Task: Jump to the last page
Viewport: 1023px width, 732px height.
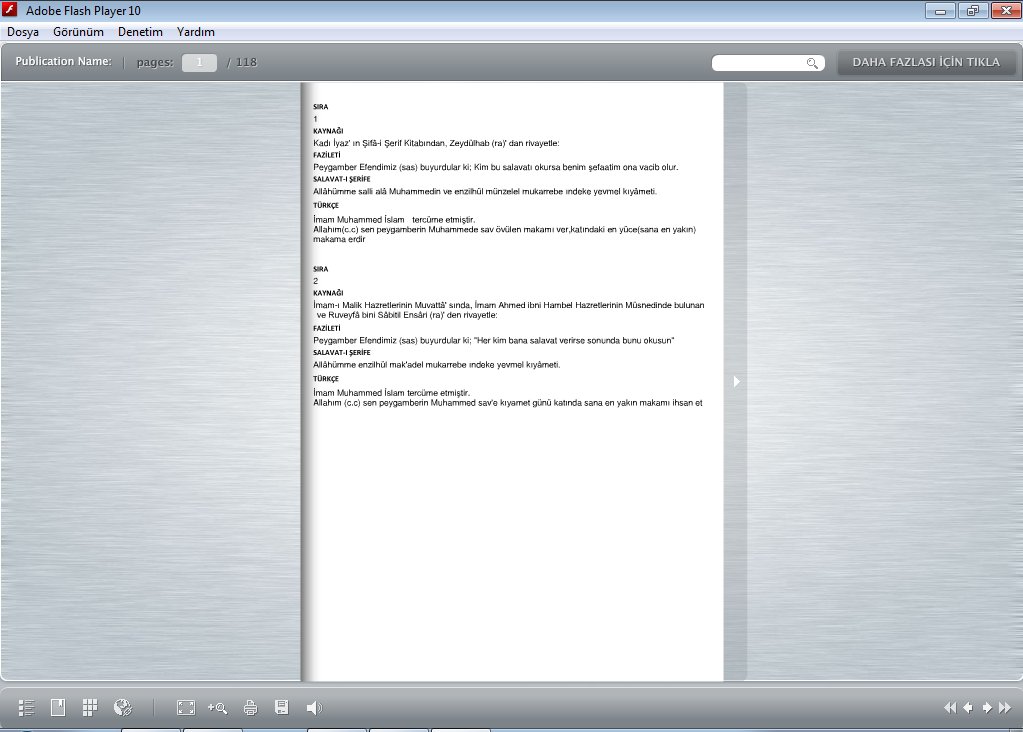Action: click(x=1005, y=708)
